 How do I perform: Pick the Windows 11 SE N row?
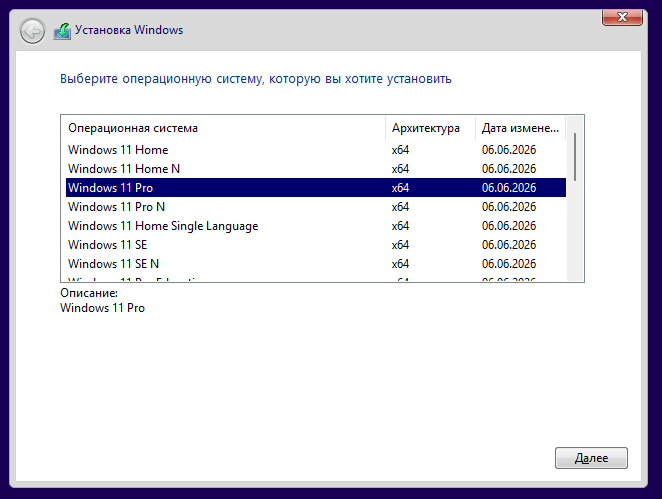point(316,264)
